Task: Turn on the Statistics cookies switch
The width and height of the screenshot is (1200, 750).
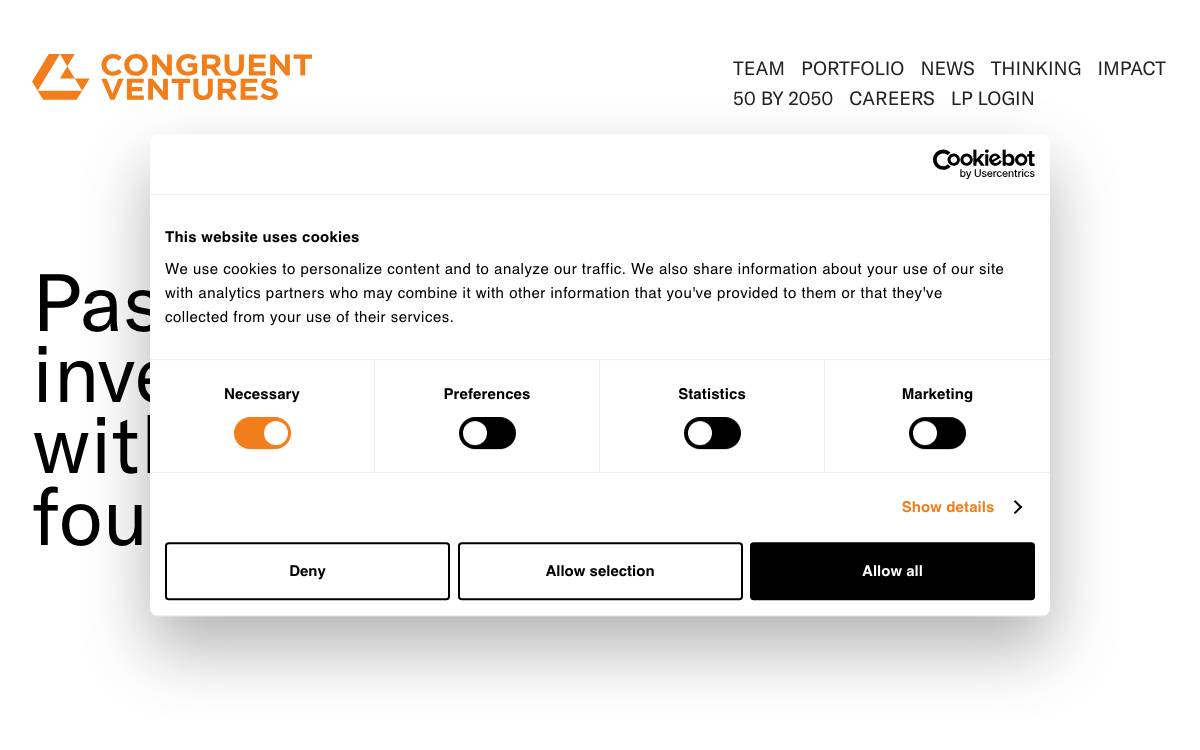Action: pyautogui.click(x=712, y=433)
